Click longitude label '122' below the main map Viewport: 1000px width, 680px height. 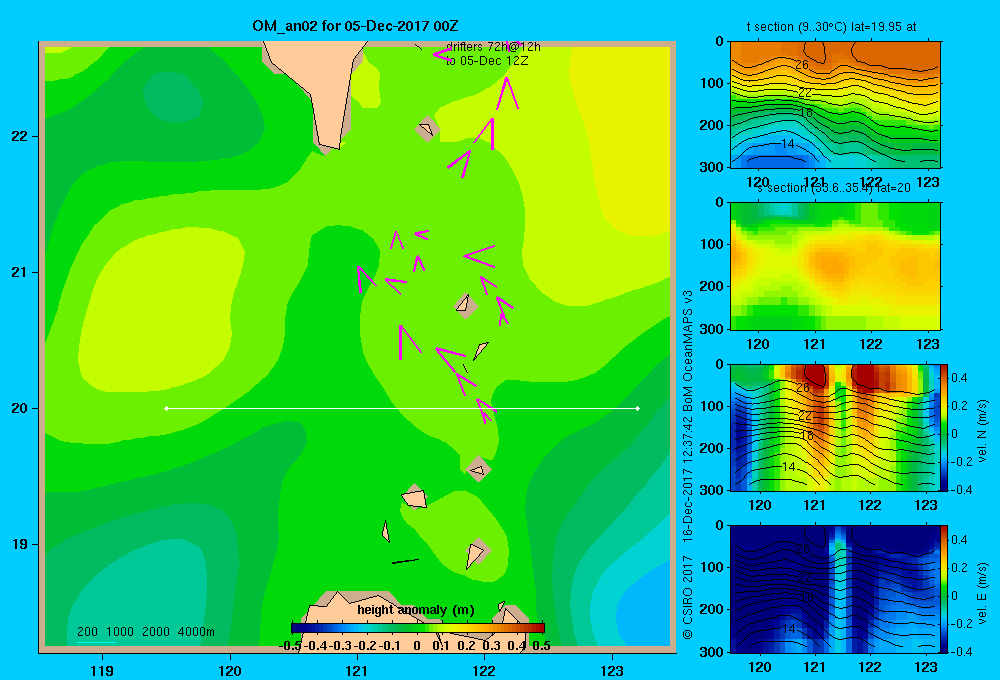(x=484, y=670)
